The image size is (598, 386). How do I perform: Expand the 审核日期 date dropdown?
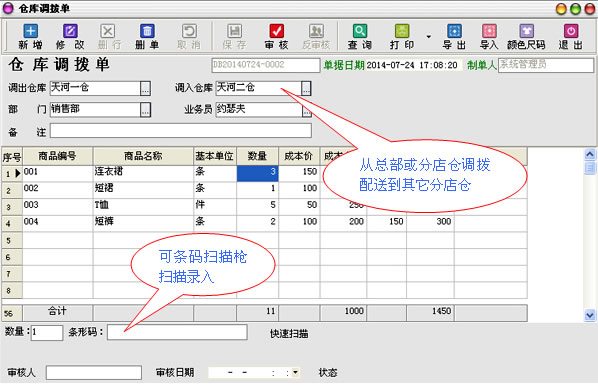pyautogui.click(x=295, y=372)
